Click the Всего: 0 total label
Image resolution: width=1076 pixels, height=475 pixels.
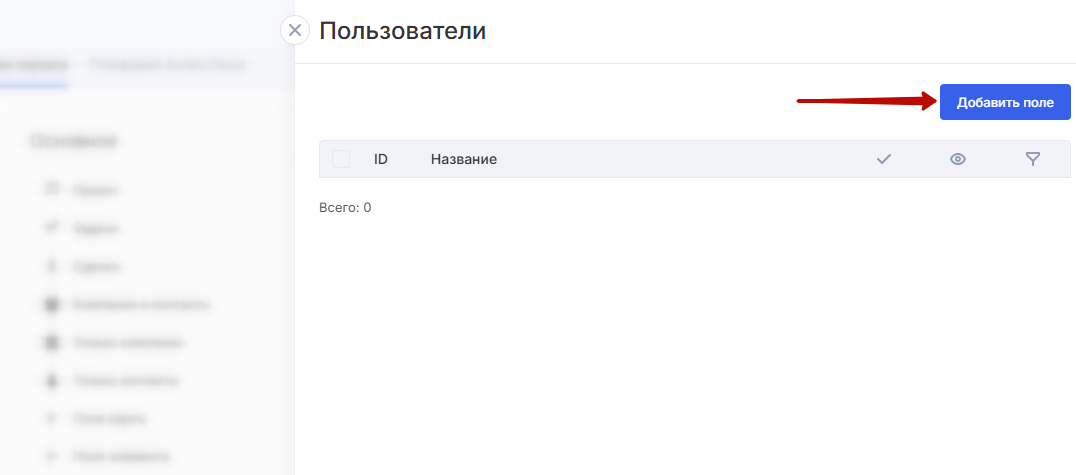345,207
